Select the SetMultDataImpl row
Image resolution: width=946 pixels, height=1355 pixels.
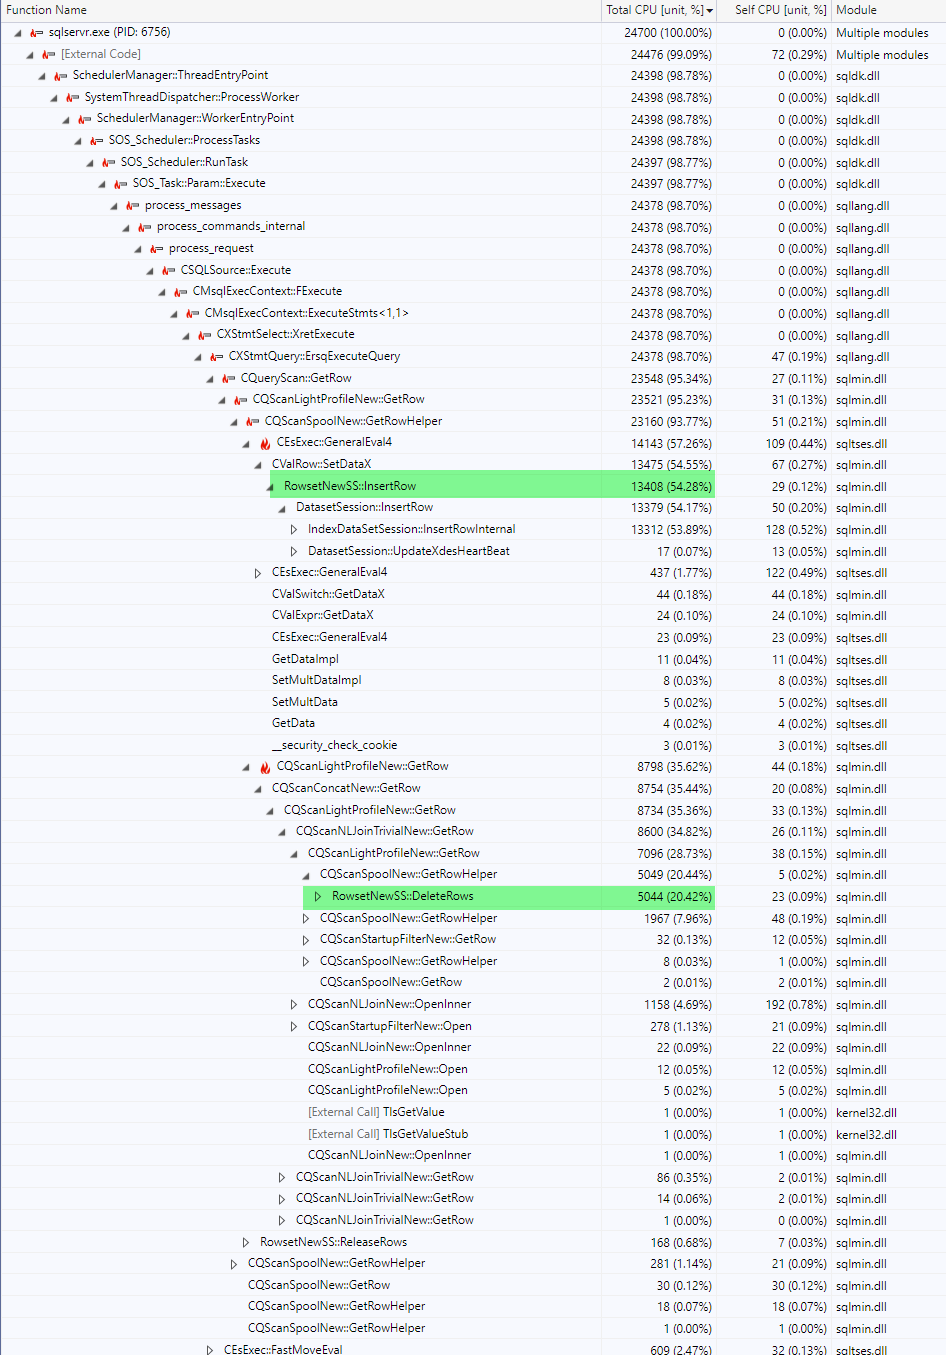click(x=473, y=681)
